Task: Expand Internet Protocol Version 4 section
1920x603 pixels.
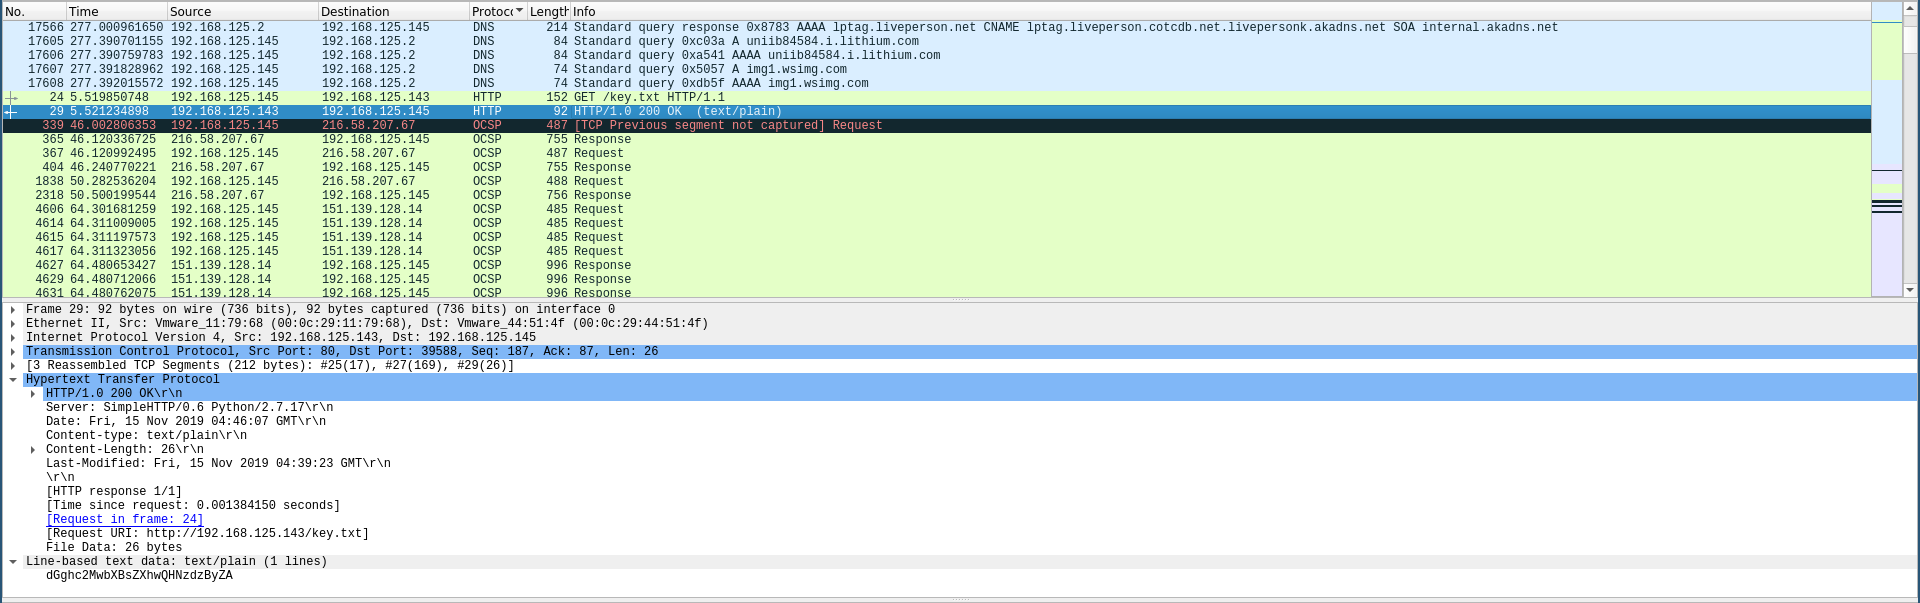Action: coord(12,338)
